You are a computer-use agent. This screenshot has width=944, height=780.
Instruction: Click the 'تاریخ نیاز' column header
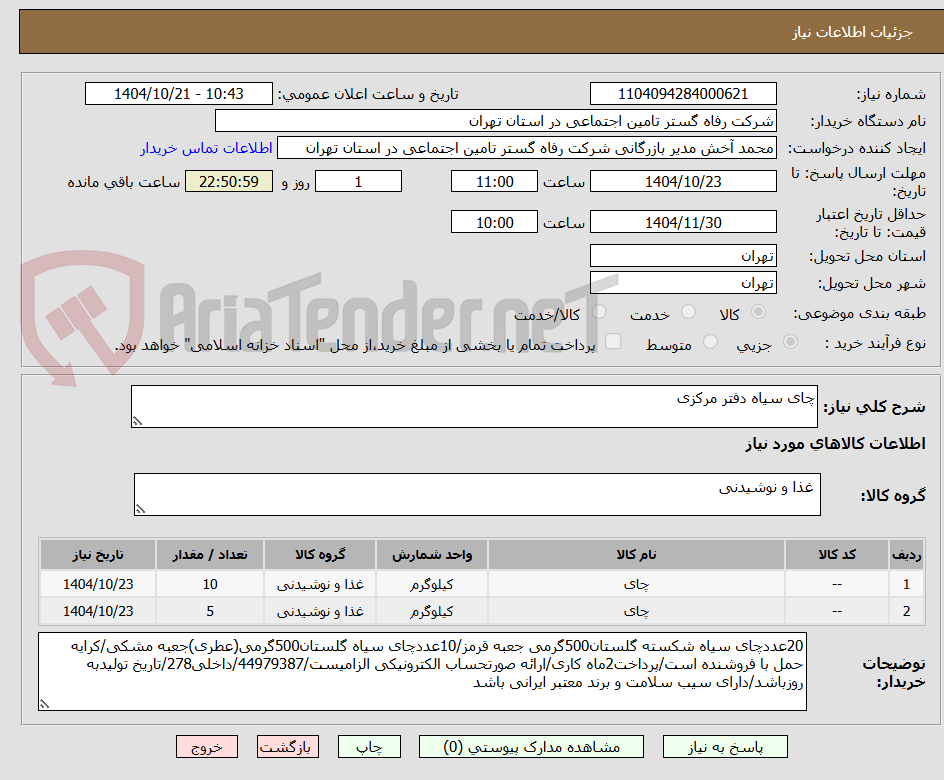[98, 555]
